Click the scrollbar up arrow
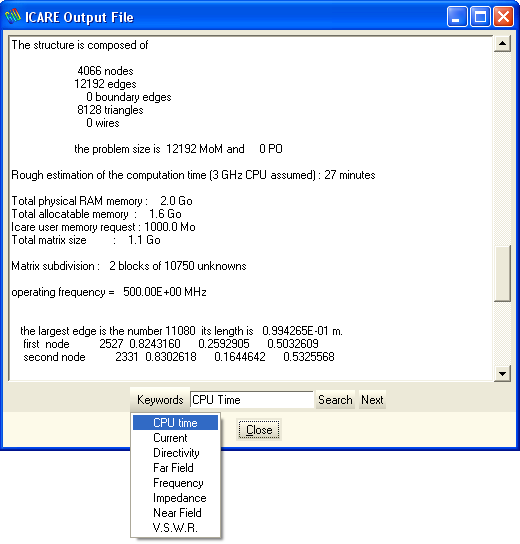The height and width of the screenshot is (544, 520). point(502,44)
